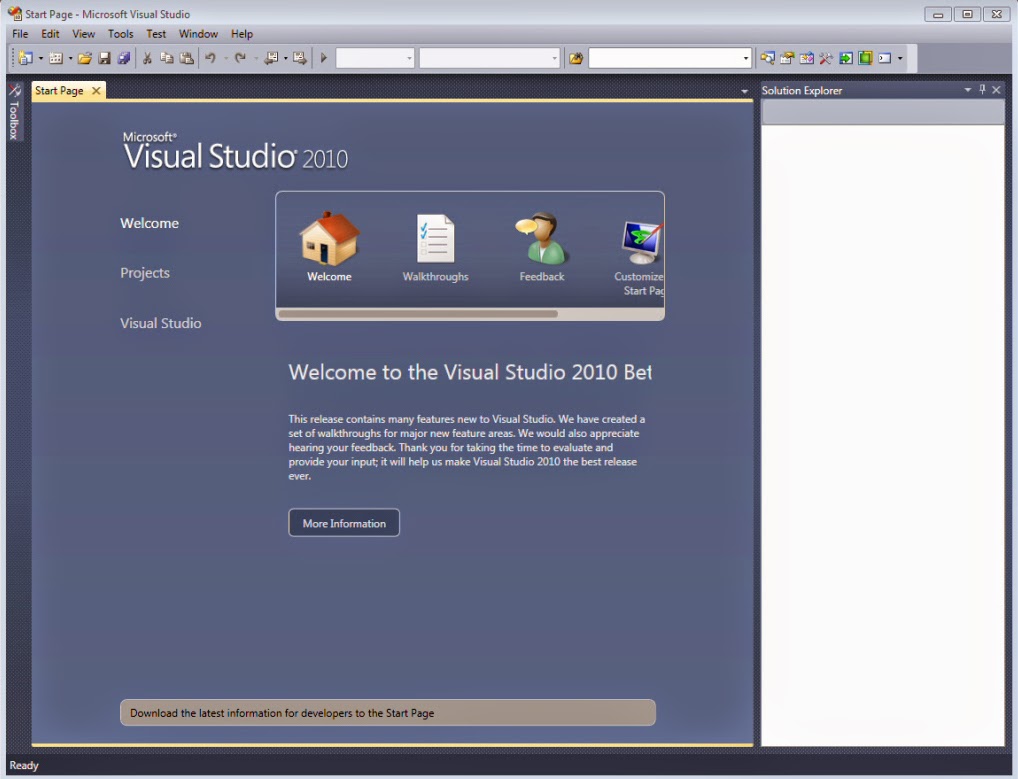
Task: Click the Add New Item toolbar icon
Action: pos(56,58)
